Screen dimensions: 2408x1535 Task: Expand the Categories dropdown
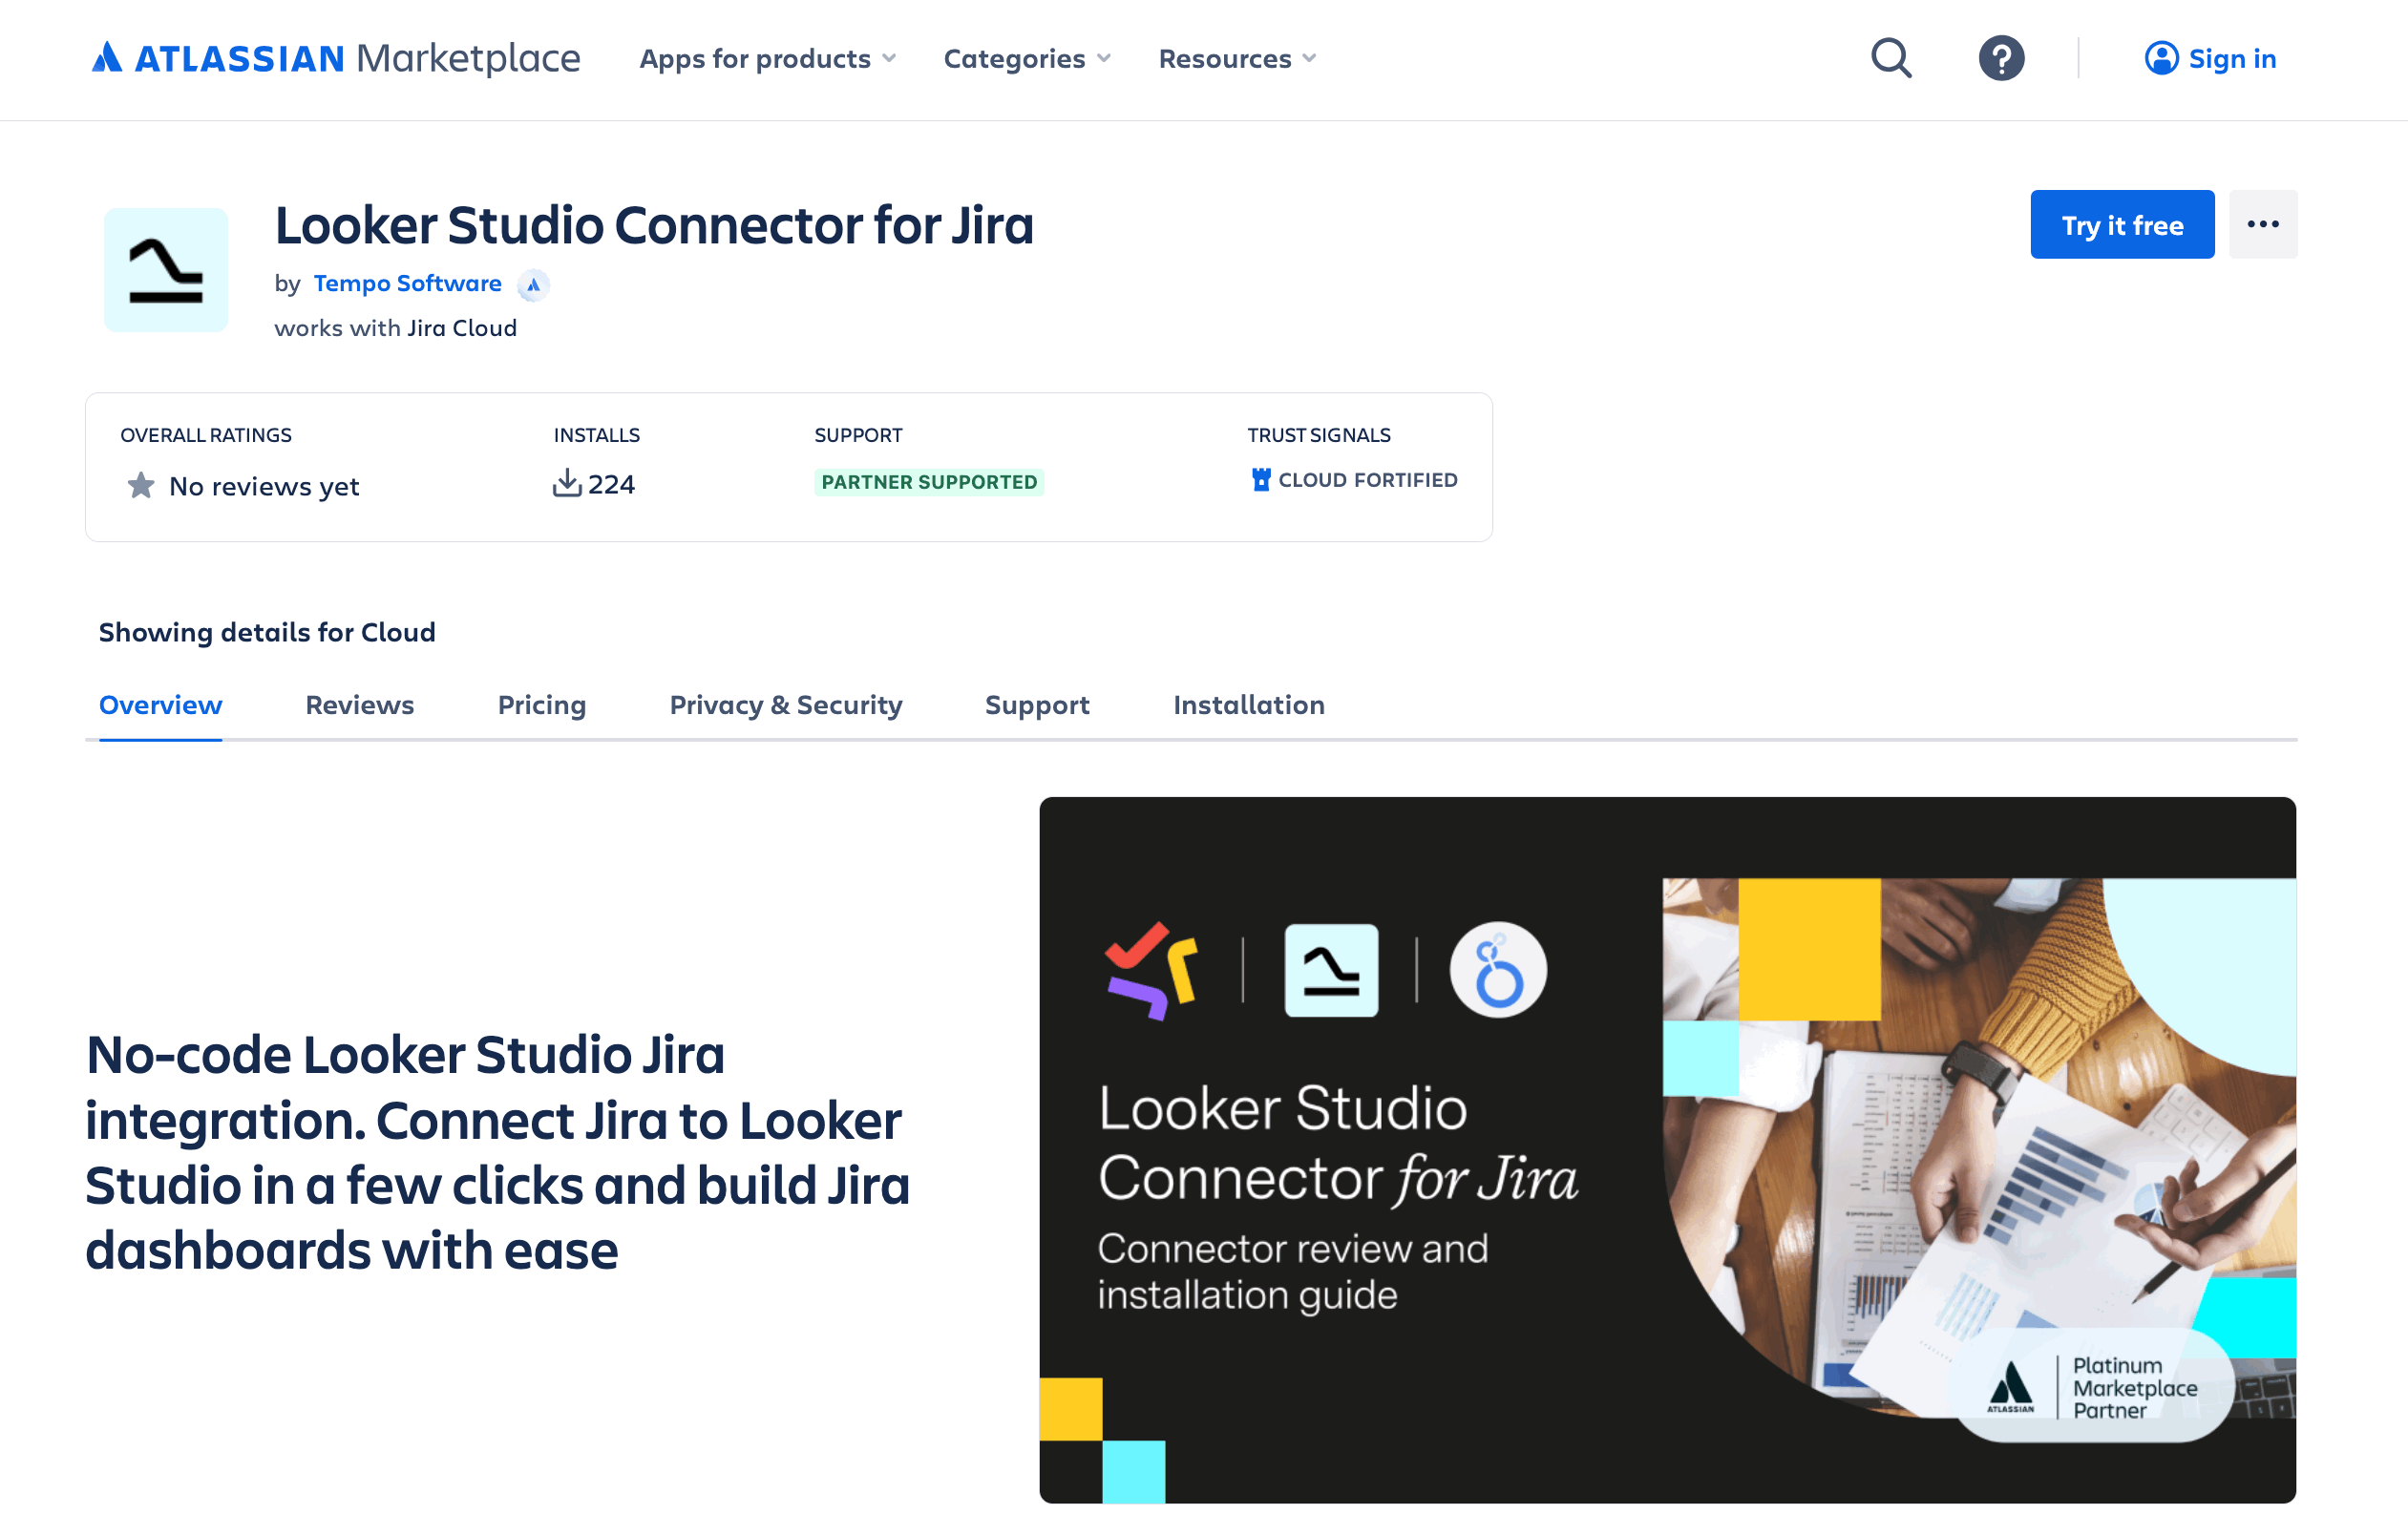(x=1026, y=59)
